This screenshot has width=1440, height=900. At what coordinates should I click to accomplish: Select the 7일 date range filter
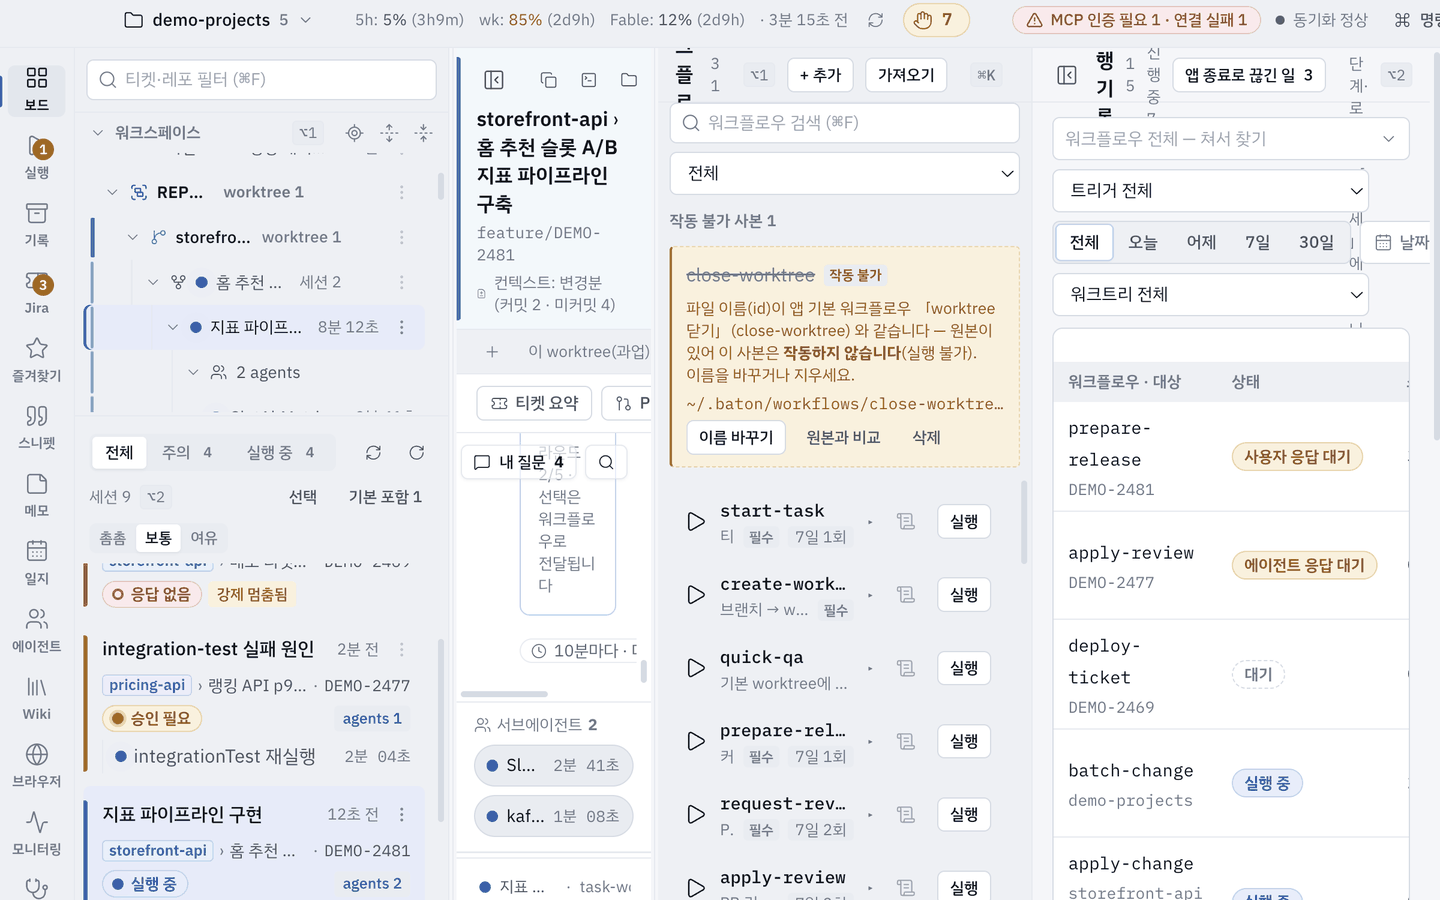click(x=1258, y=242)
